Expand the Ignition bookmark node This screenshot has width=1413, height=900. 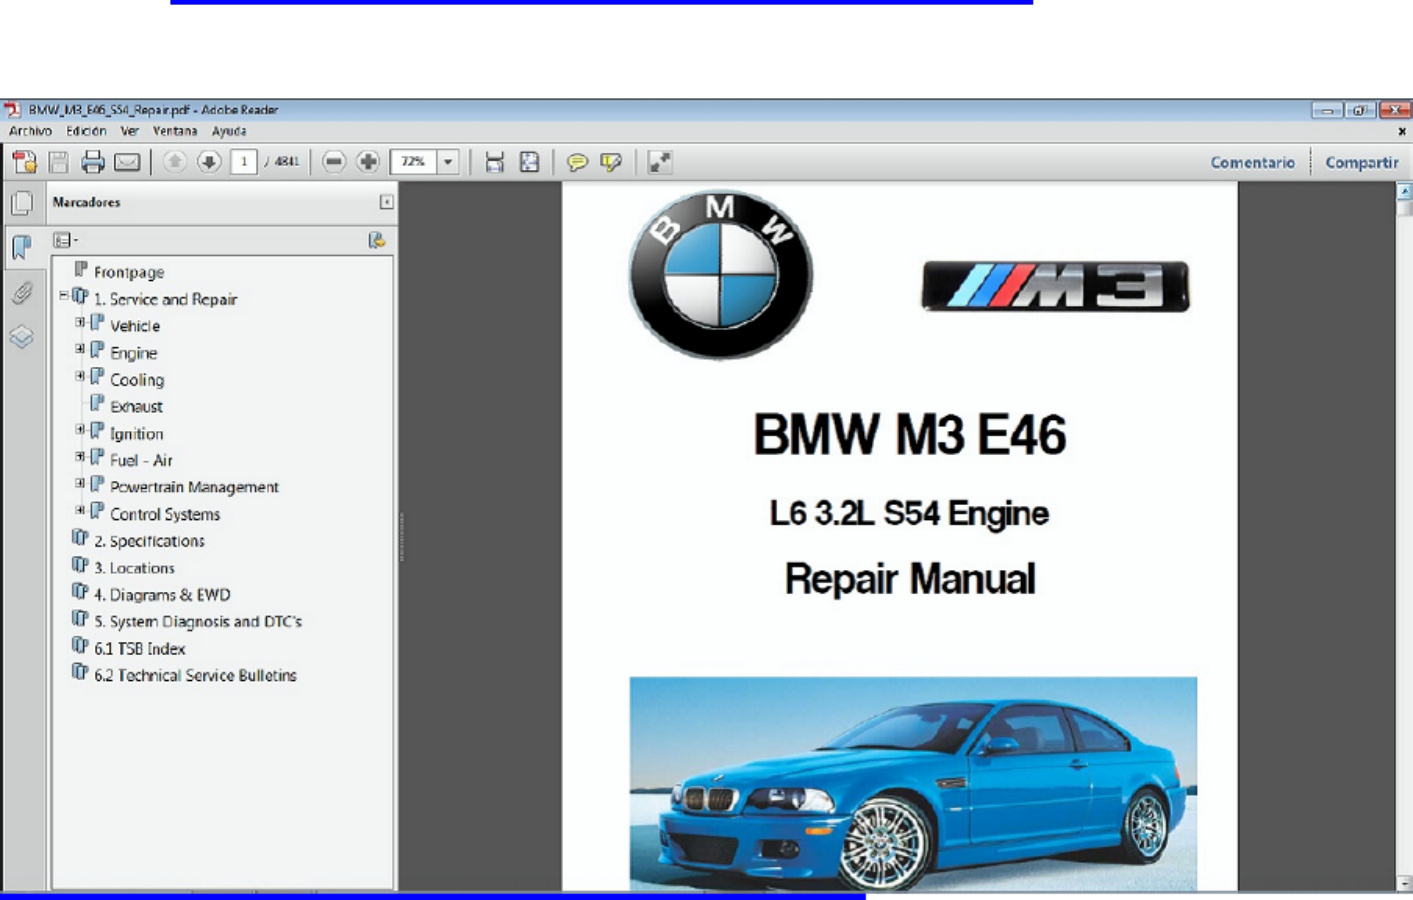(80, 430)
